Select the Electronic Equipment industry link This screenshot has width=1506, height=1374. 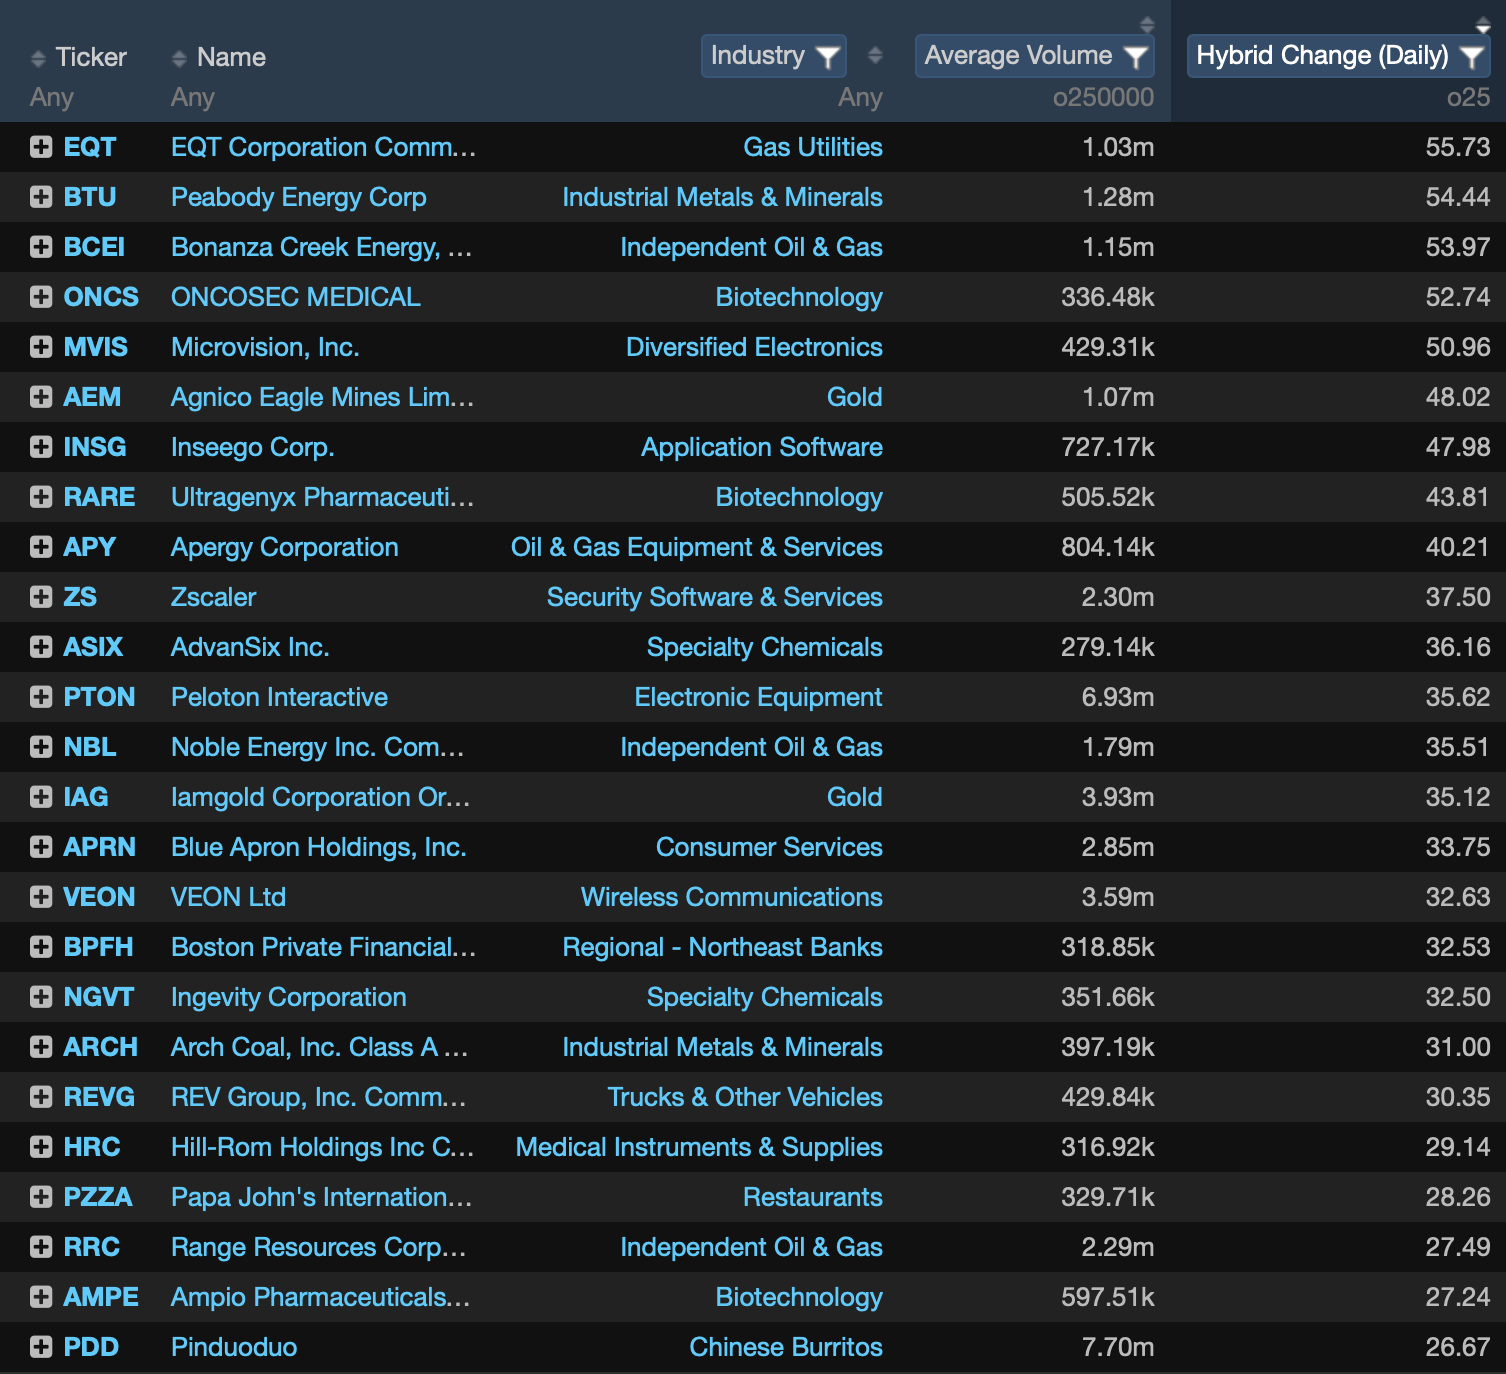coord(759,697)
